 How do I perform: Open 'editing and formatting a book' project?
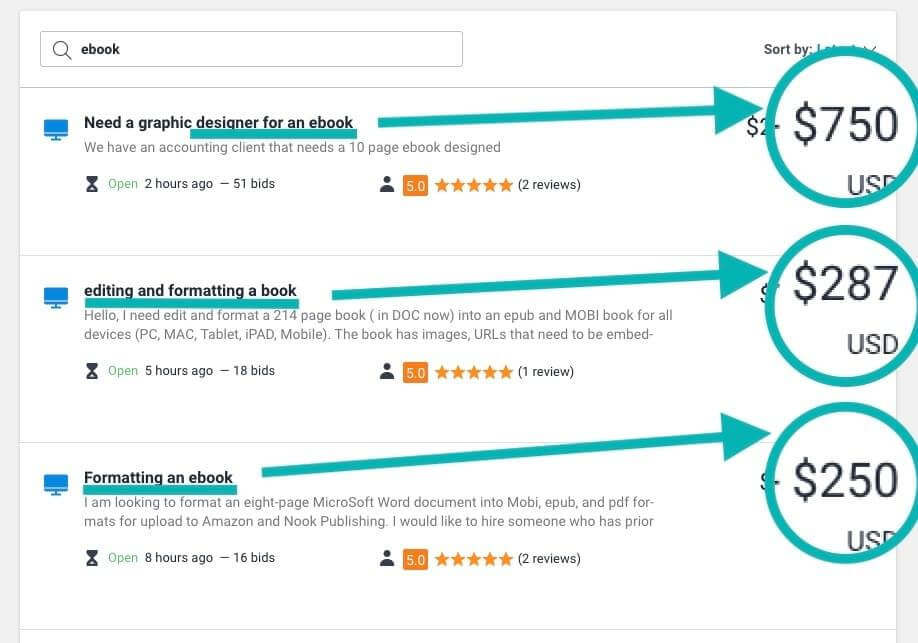pyautogui.click(x=190, y=290)
